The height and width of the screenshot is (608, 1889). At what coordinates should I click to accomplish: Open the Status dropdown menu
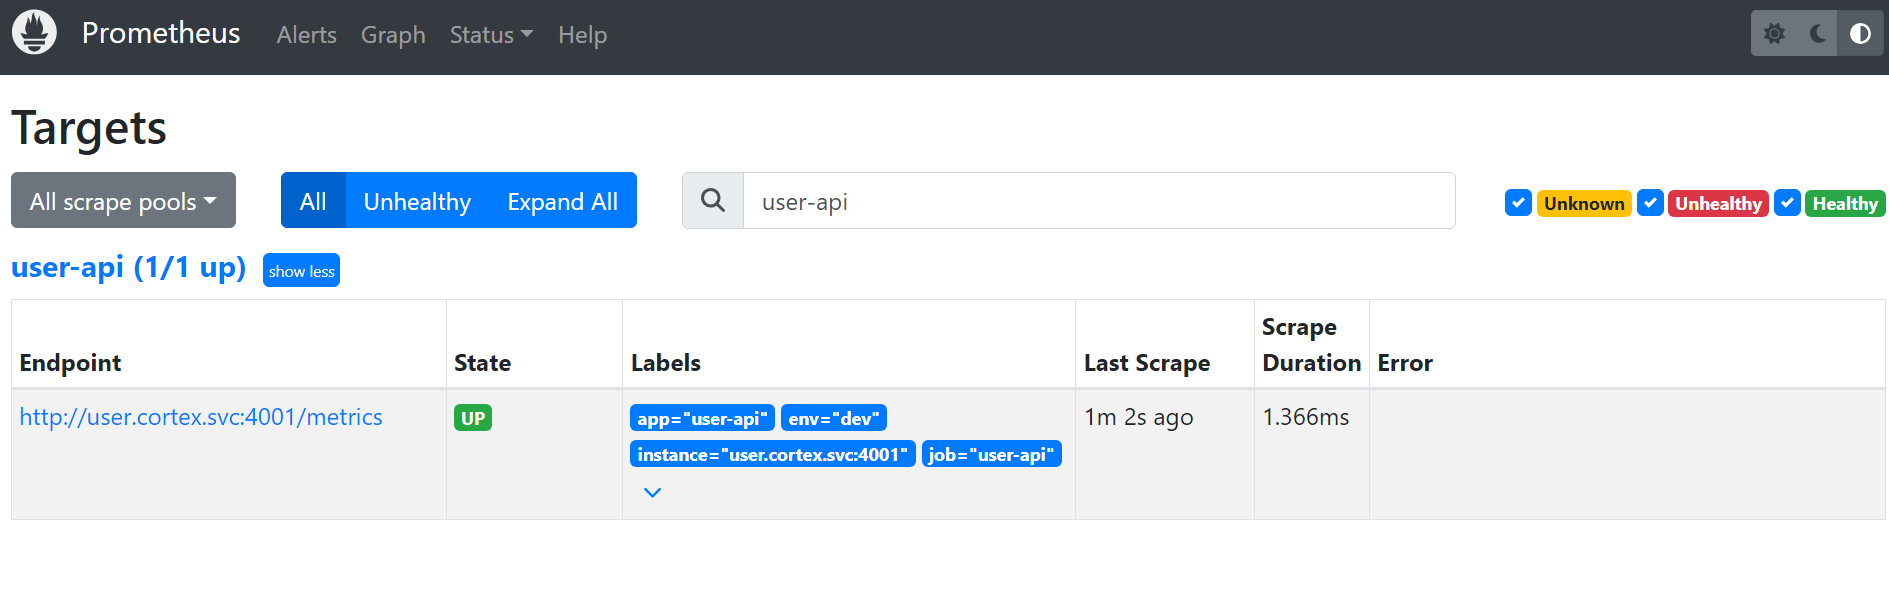491,35
